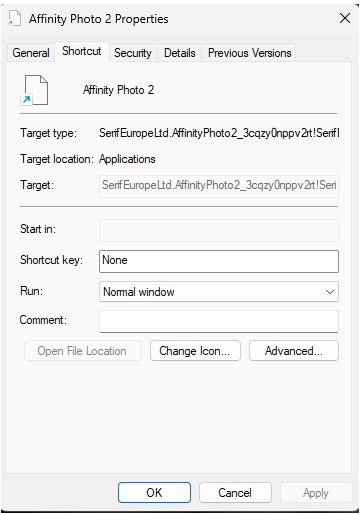Dismiss the dialog with Cancel
Viewport: 361px width, 514px height.
tap(235, 493)
